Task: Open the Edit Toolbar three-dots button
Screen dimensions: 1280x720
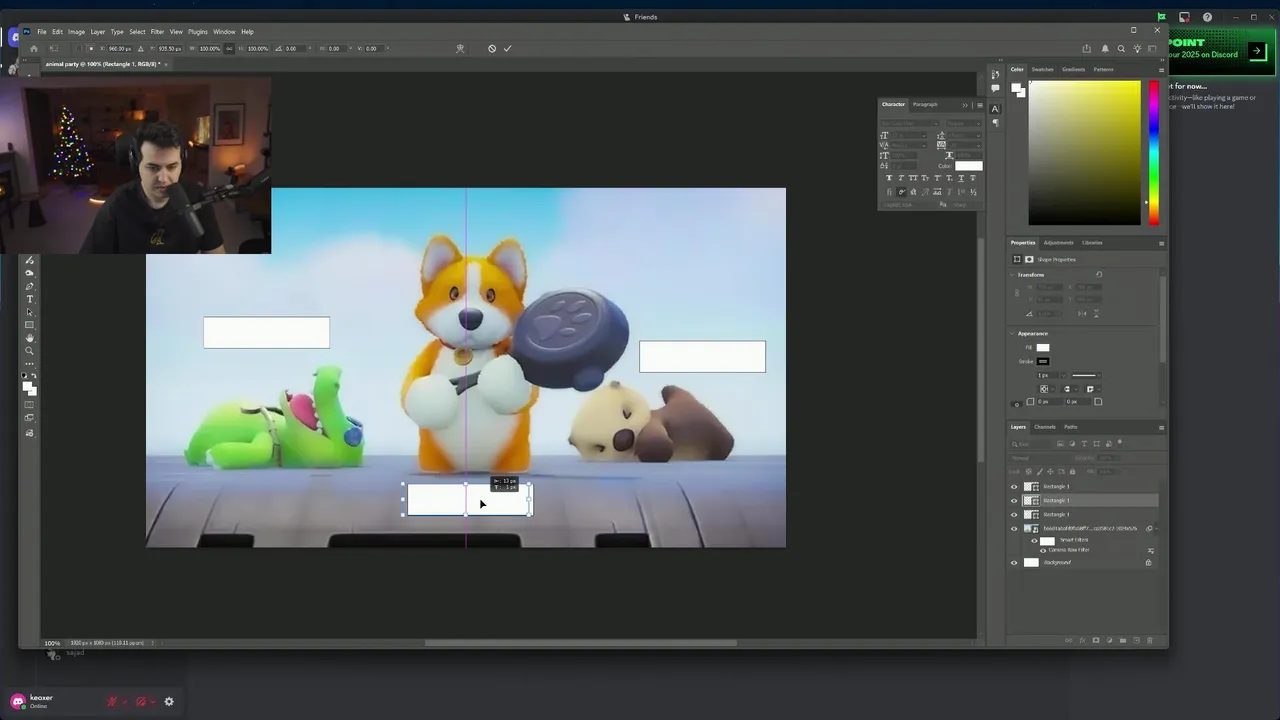Action: 29,363
